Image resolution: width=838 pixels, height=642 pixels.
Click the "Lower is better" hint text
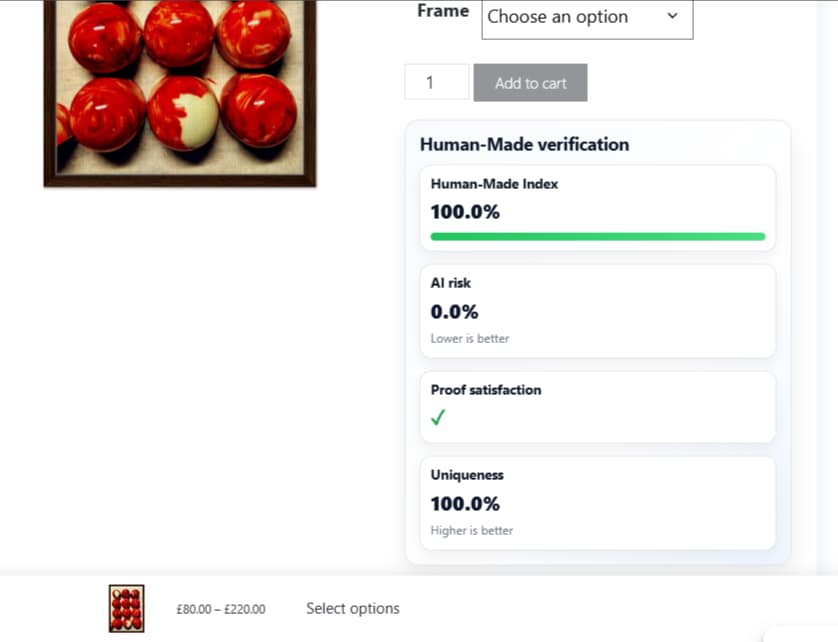pyautogui.click(x=469, y=339)
